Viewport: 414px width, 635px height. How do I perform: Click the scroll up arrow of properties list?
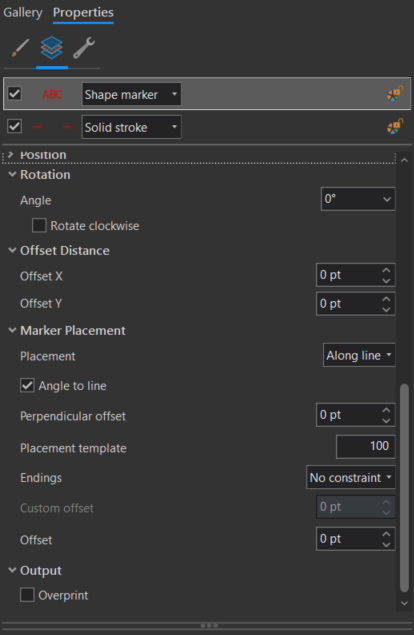coord(404,160)
